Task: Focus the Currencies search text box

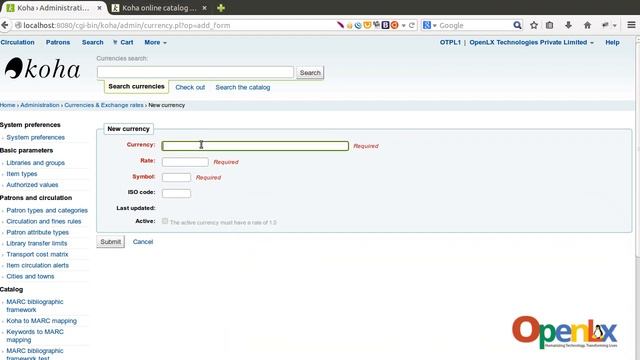Action: [x=195, y=73]
